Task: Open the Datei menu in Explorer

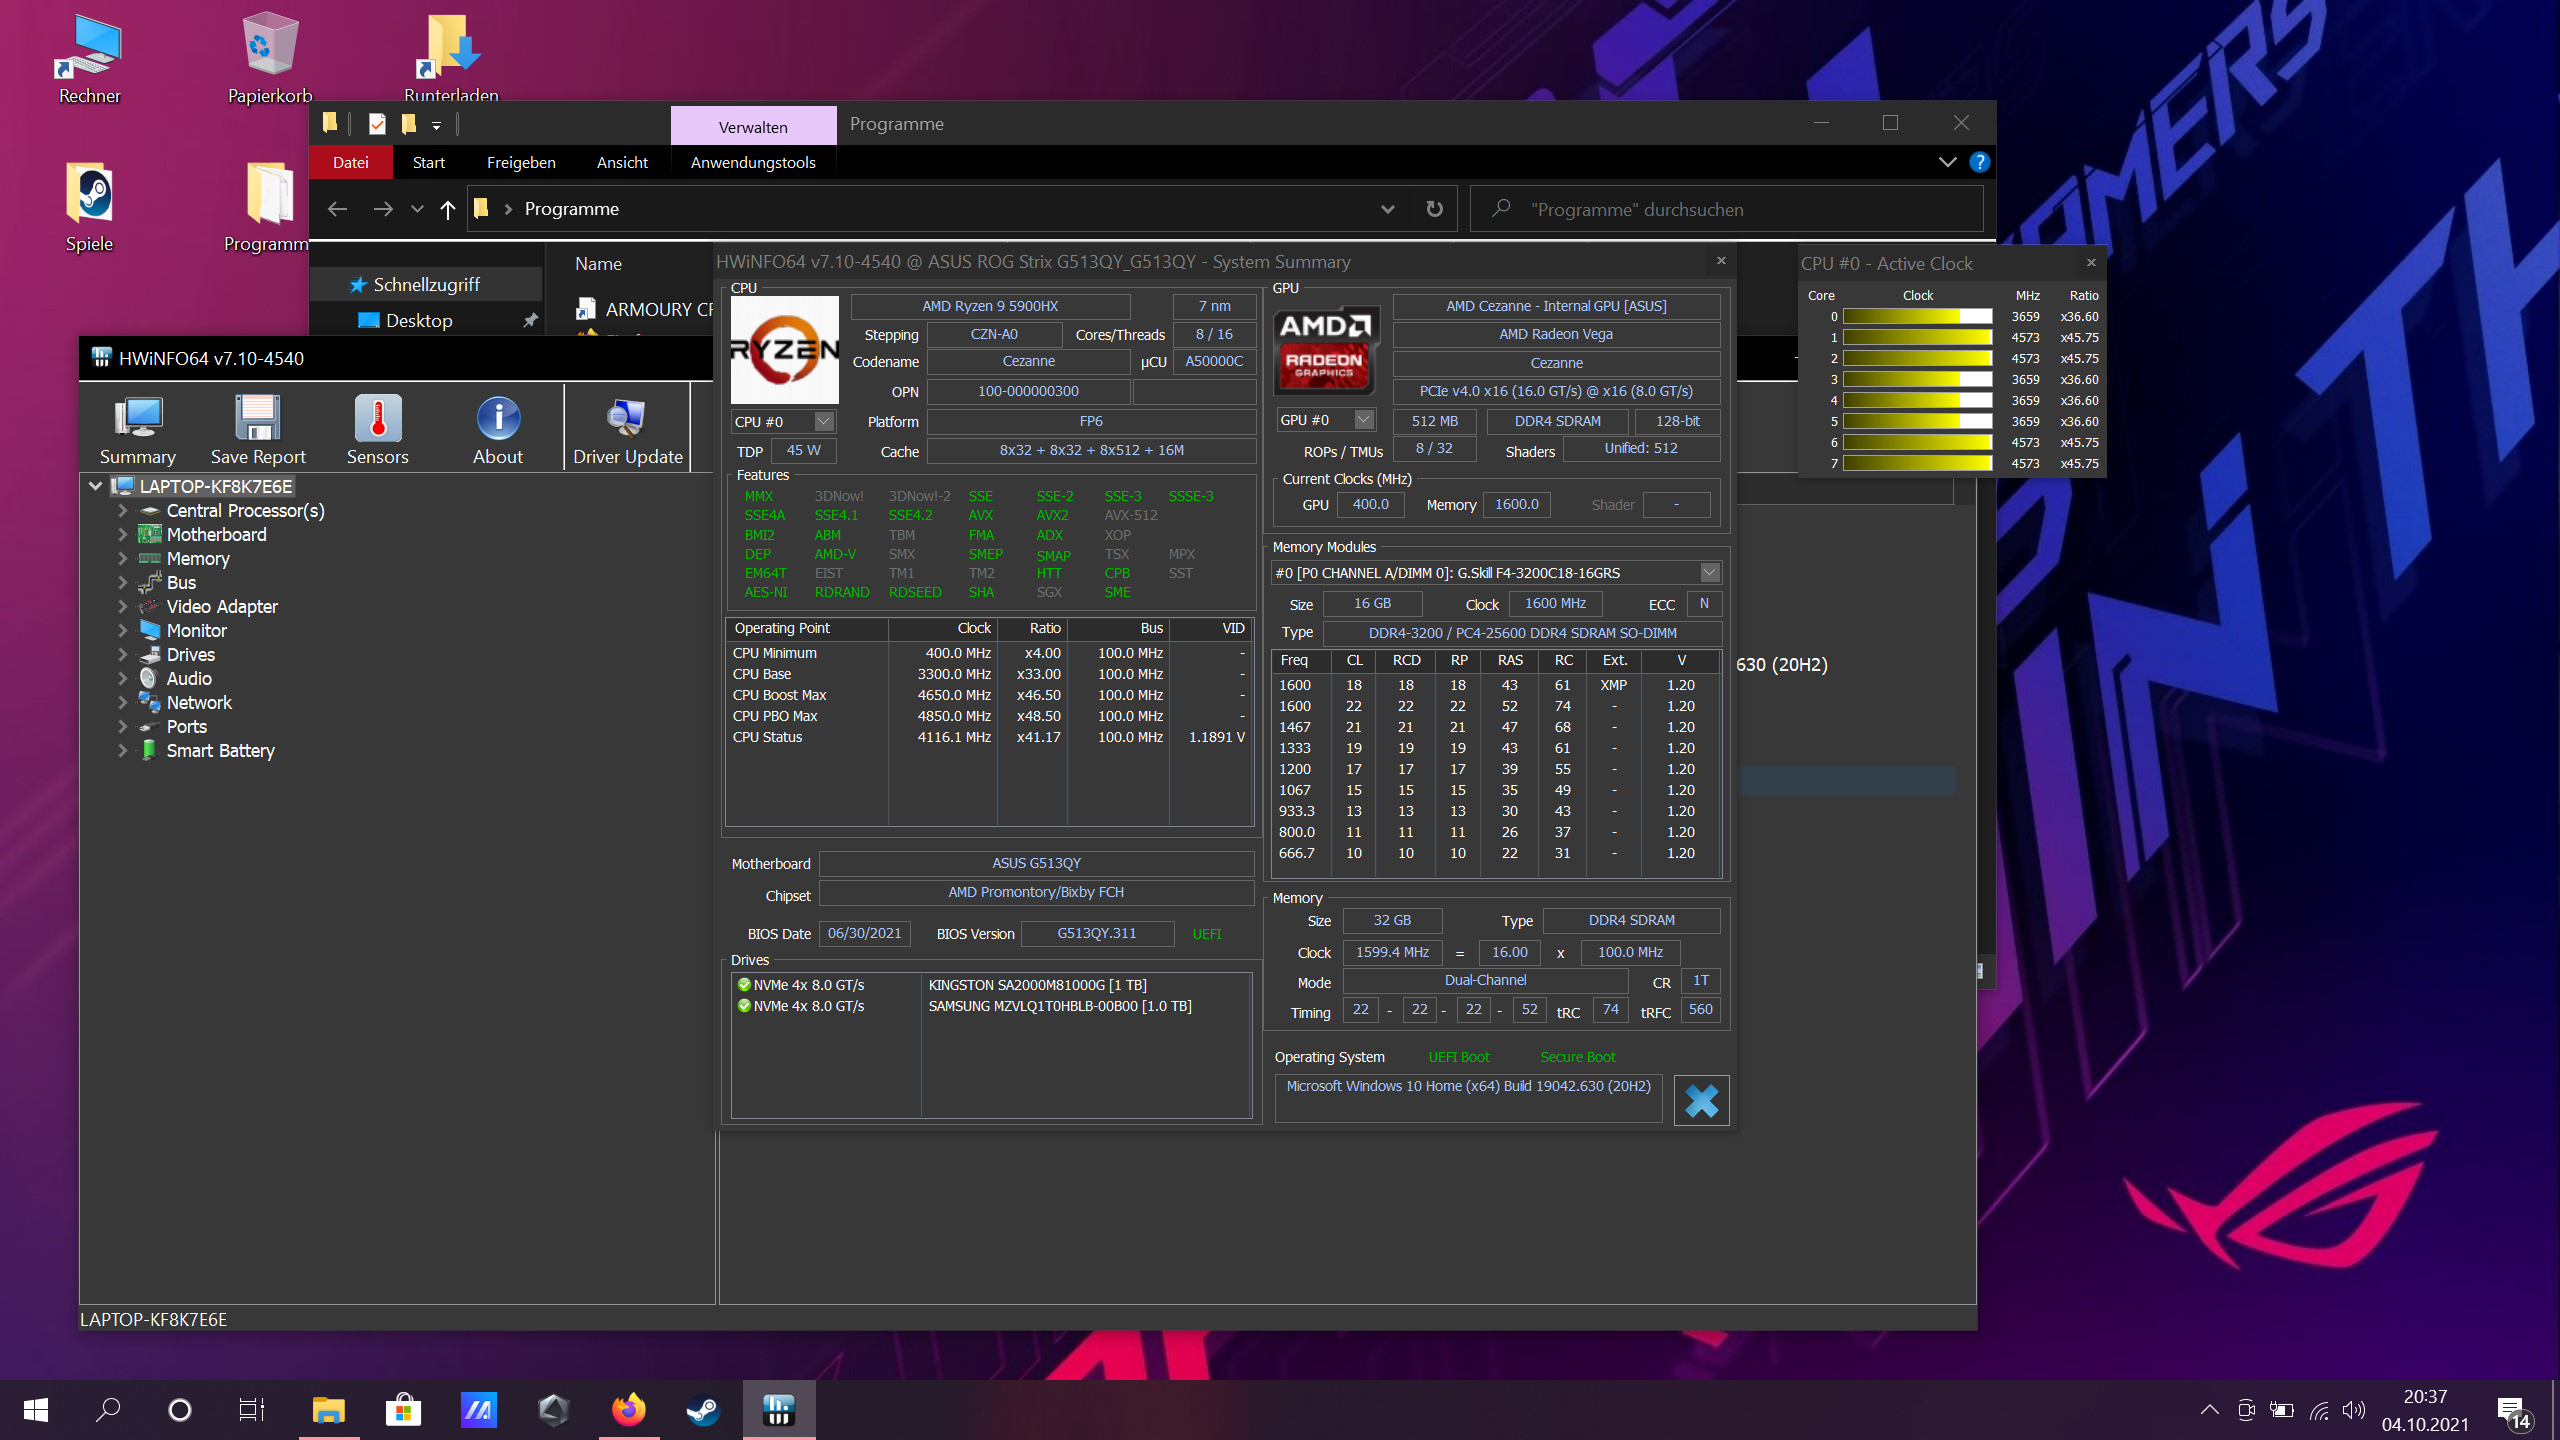Action: [351, 161]
